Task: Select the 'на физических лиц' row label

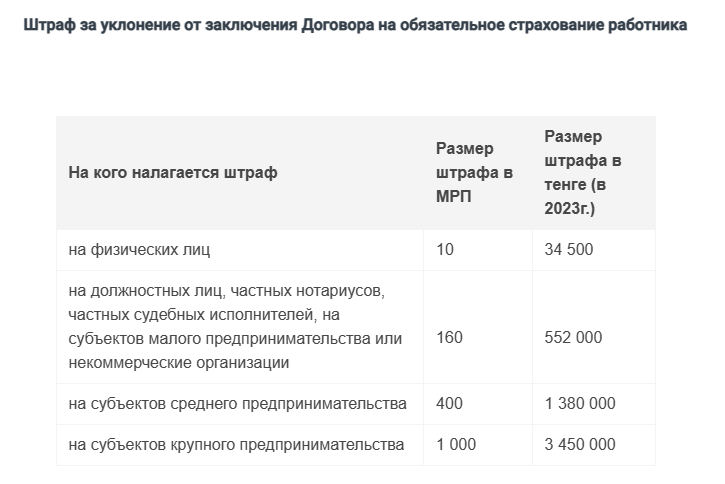Action: coord(139,250)
